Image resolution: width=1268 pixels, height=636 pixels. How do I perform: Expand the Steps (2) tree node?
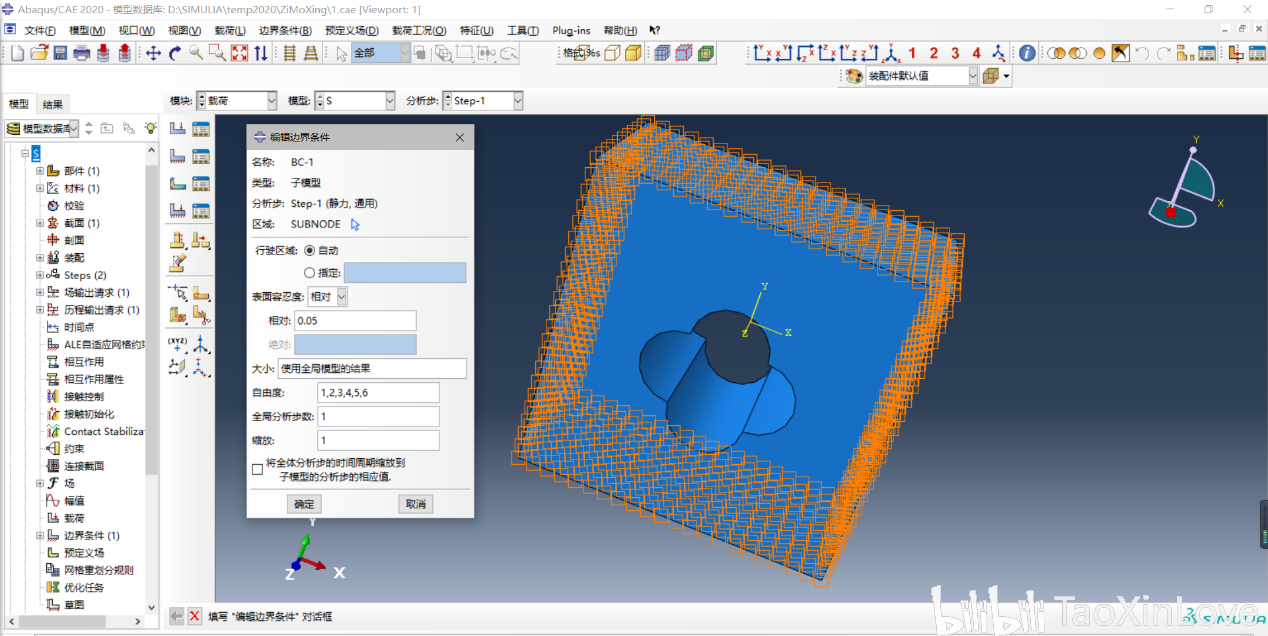(40, 275)
